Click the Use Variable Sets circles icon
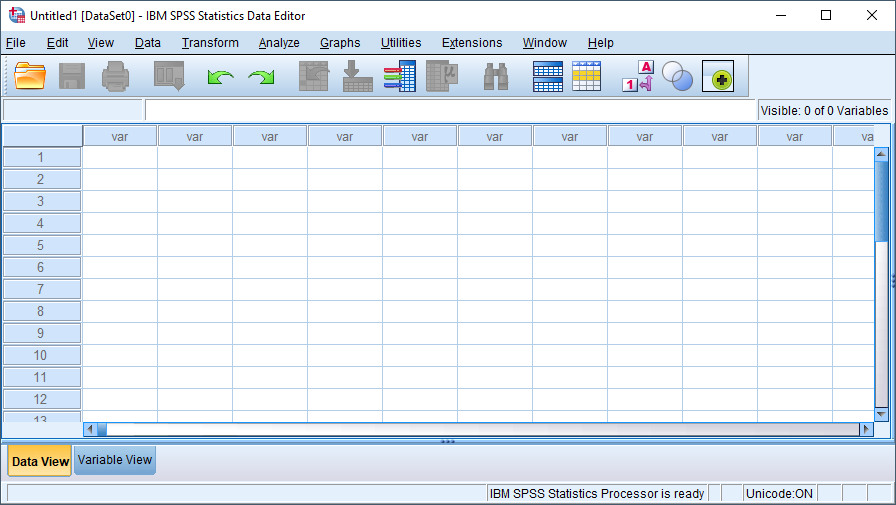896x505 pixels. tap(678, 76)
